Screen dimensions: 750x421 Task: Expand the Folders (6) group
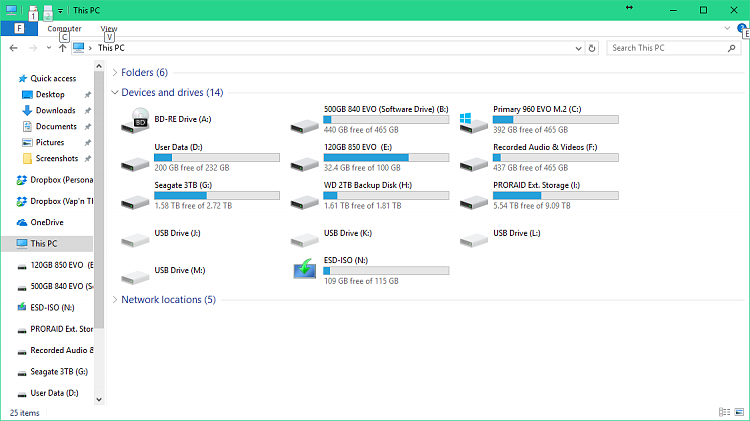pos(115,73)
